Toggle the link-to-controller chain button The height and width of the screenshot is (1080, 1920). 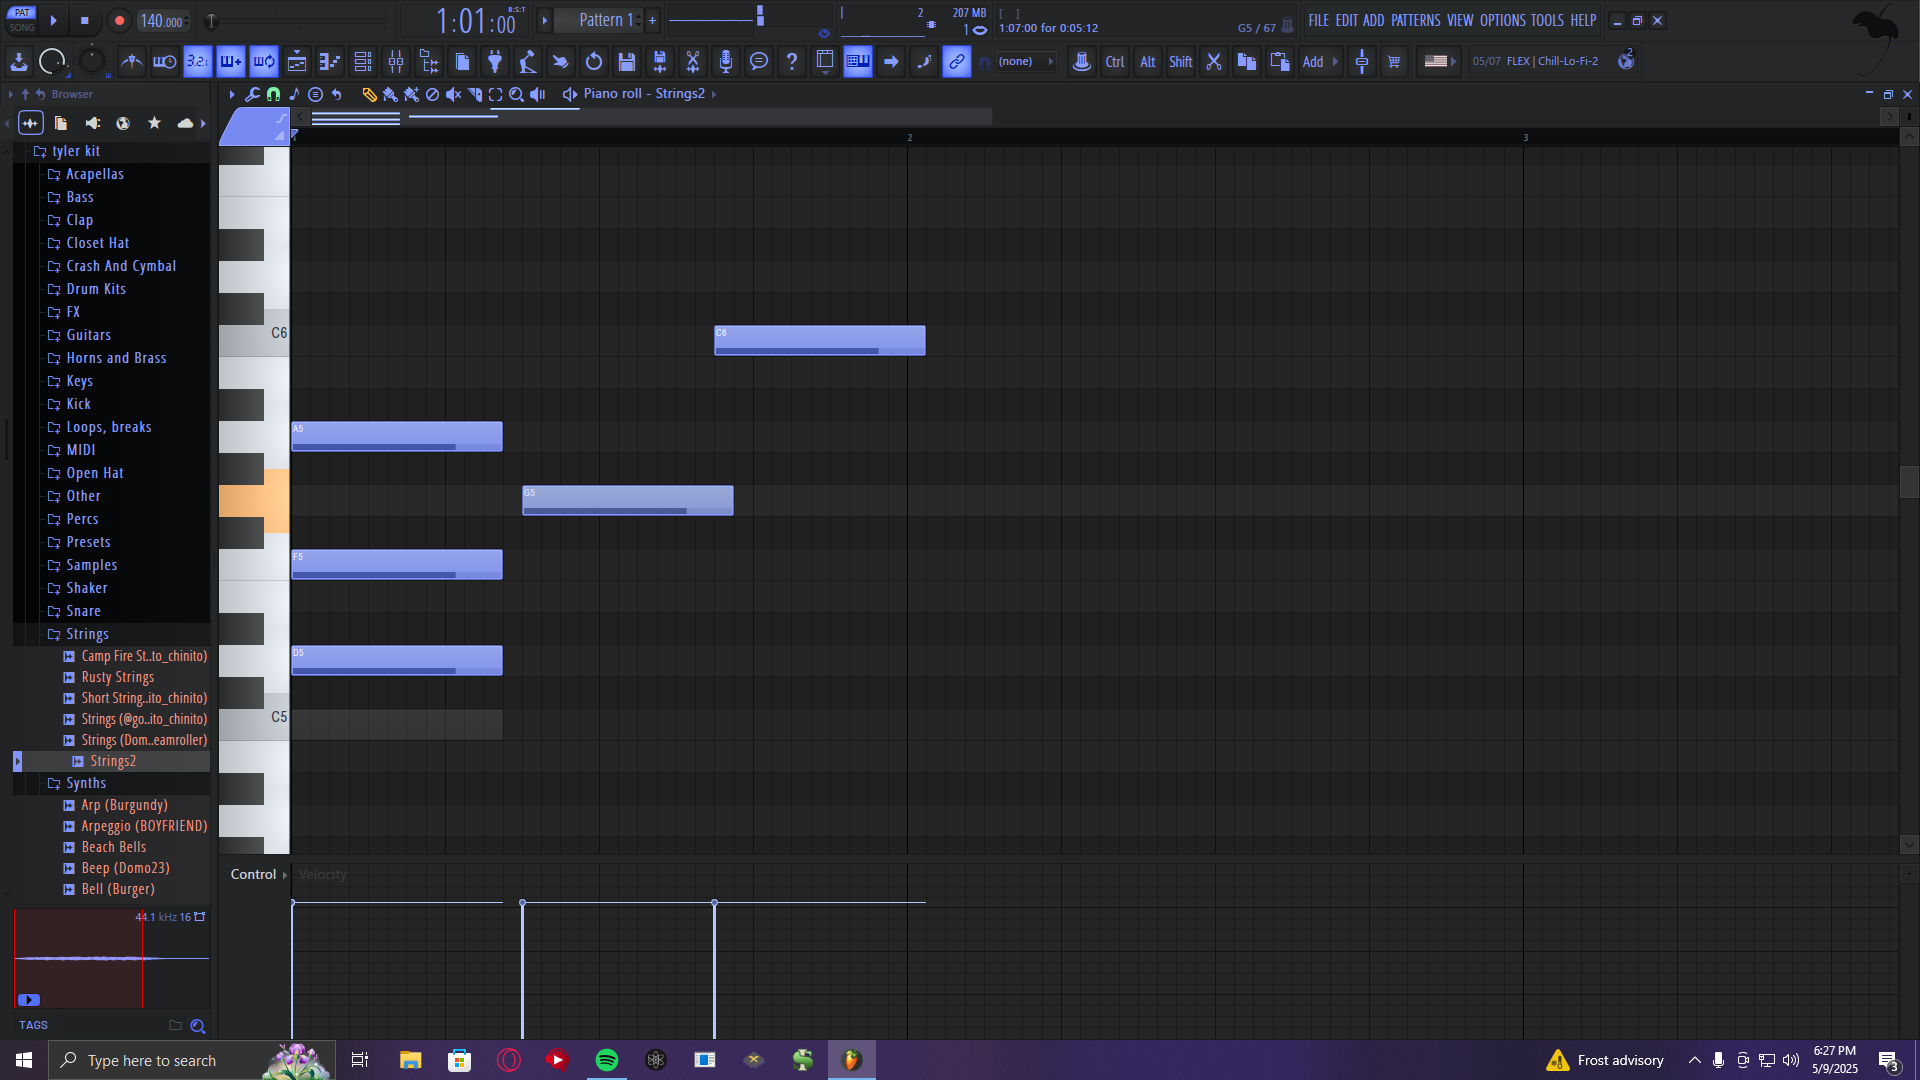[x=957, y=62]
